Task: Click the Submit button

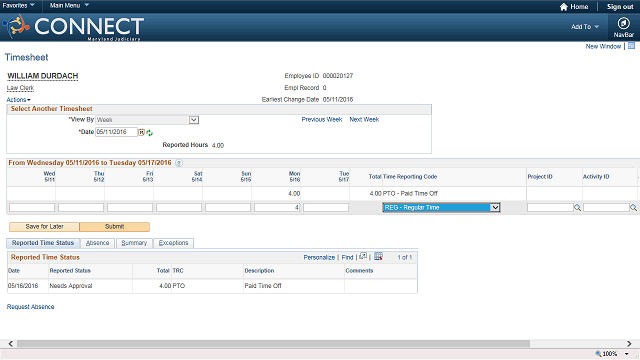Action: (x=115, y=227)
